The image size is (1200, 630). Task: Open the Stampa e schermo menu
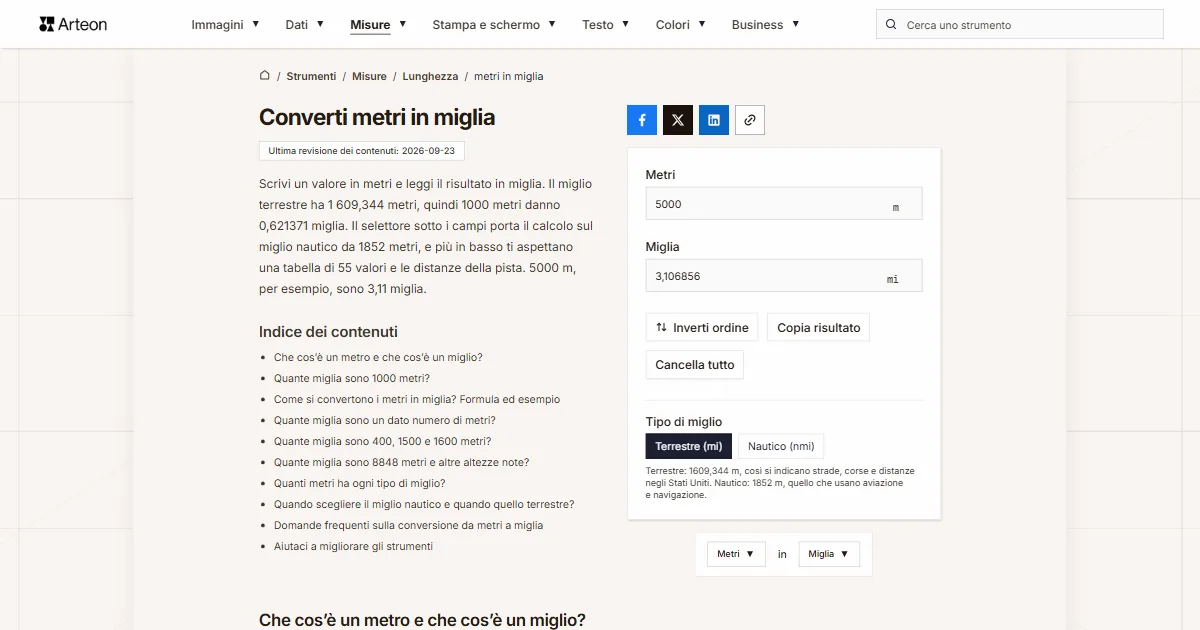click(494, 25)
